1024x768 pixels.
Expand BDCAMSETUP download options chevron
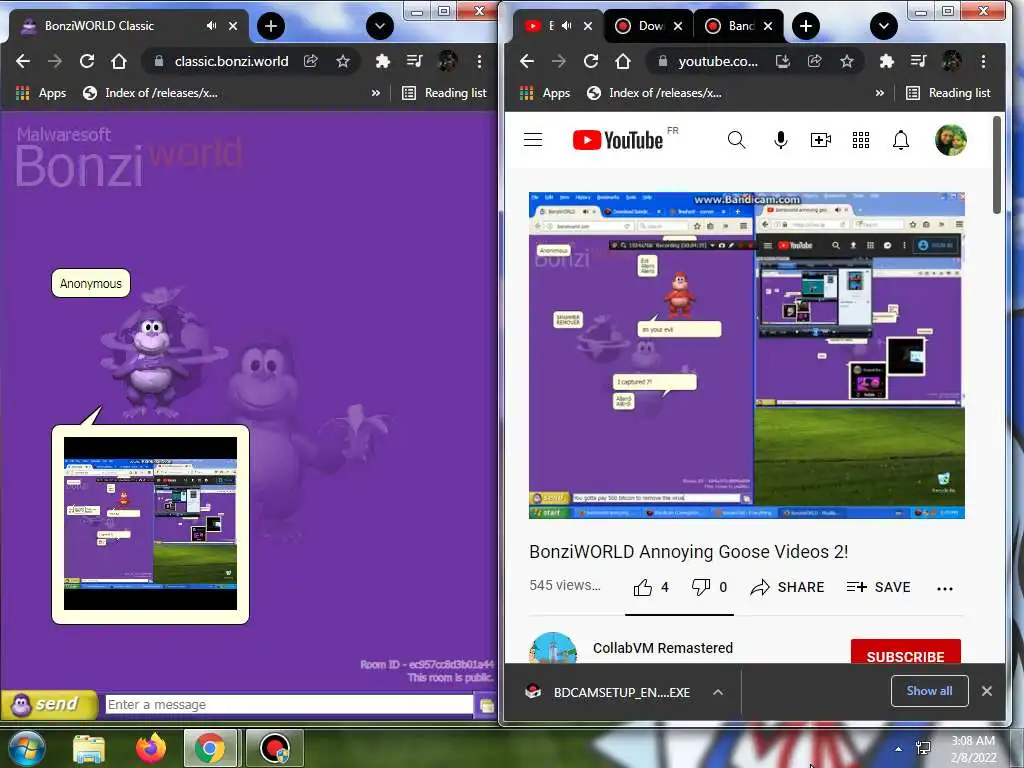[x=718, y=692]
